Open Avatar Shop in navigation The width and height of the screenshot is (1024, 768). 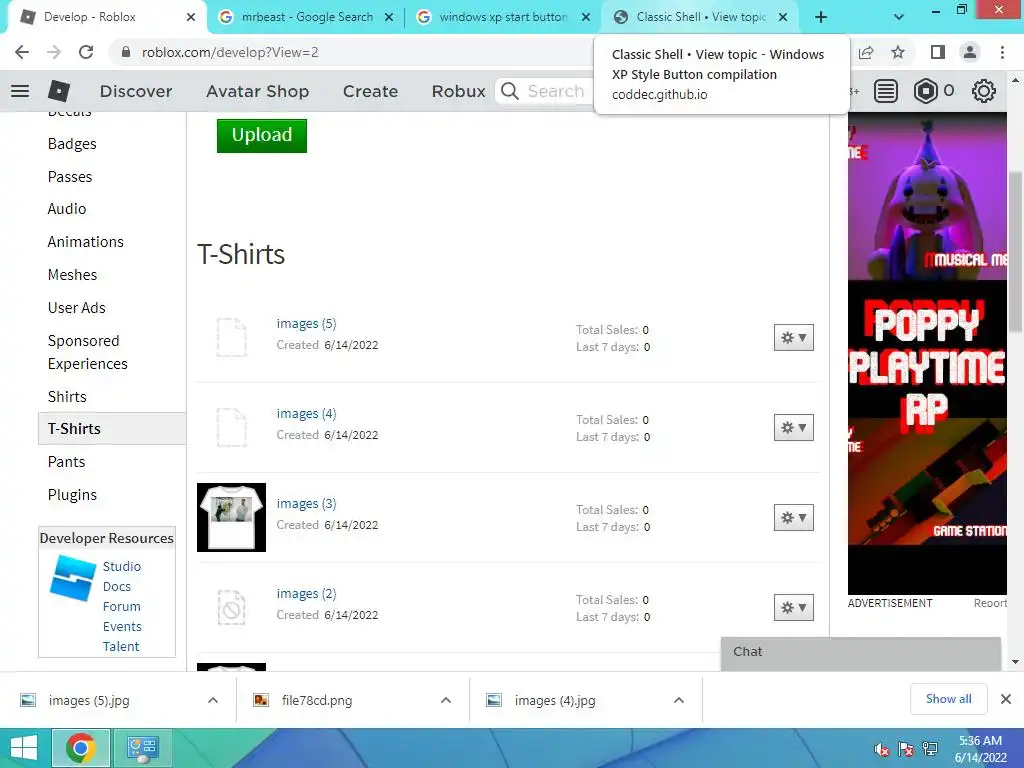pos(257,91)
